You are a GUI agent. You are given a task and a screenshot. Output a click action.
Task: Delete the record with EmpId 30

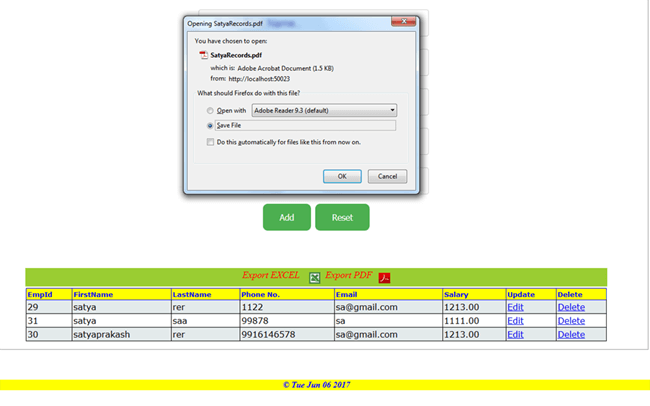[571, 335]
